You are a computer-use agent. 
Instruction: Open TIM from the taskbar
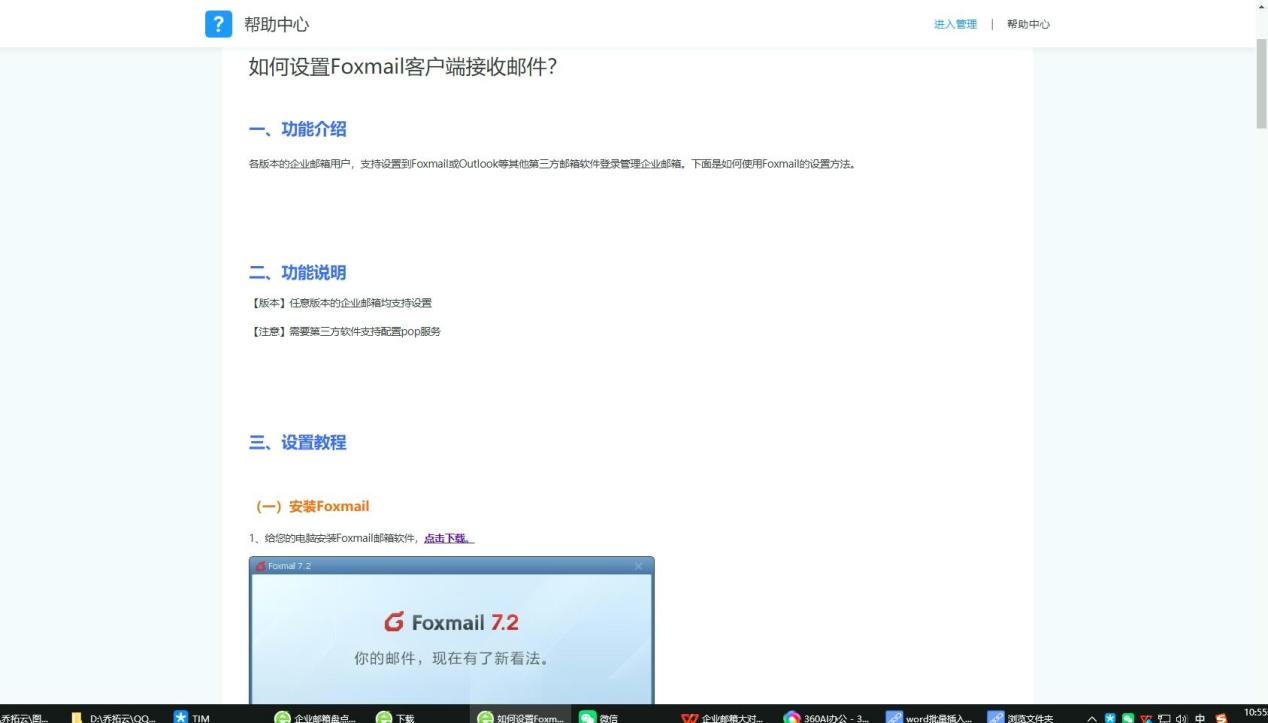tap(192, 717)
